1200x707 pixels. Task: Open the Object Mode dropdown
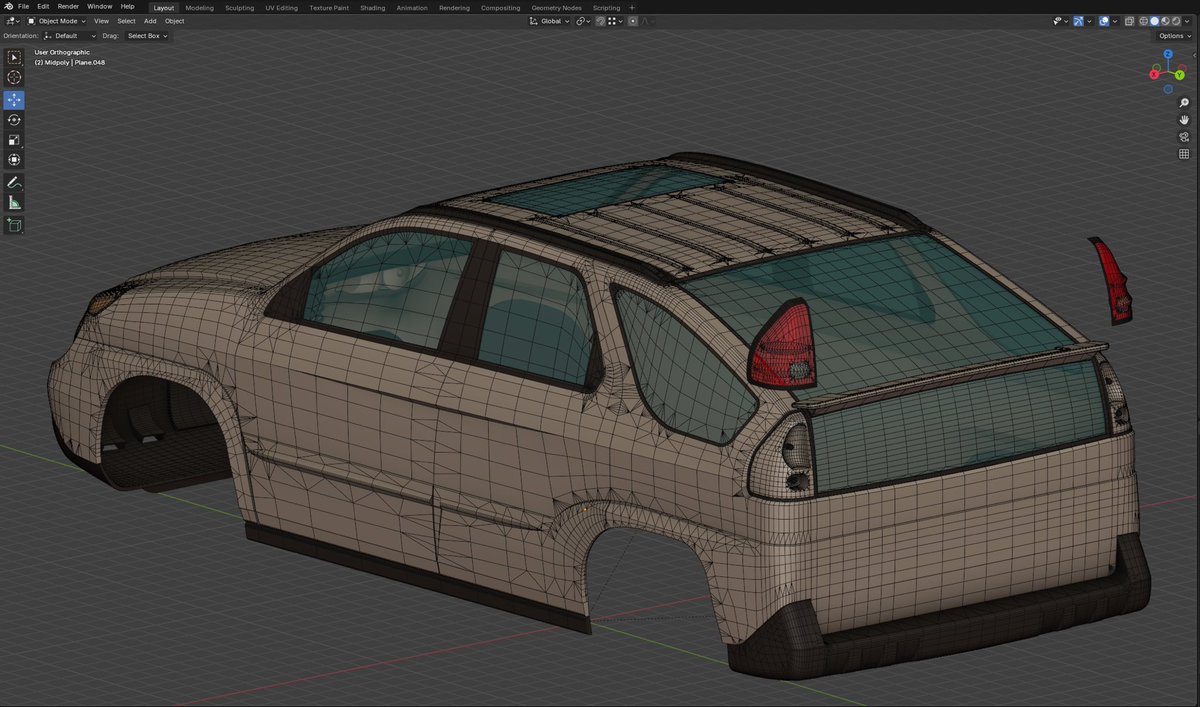56,21
